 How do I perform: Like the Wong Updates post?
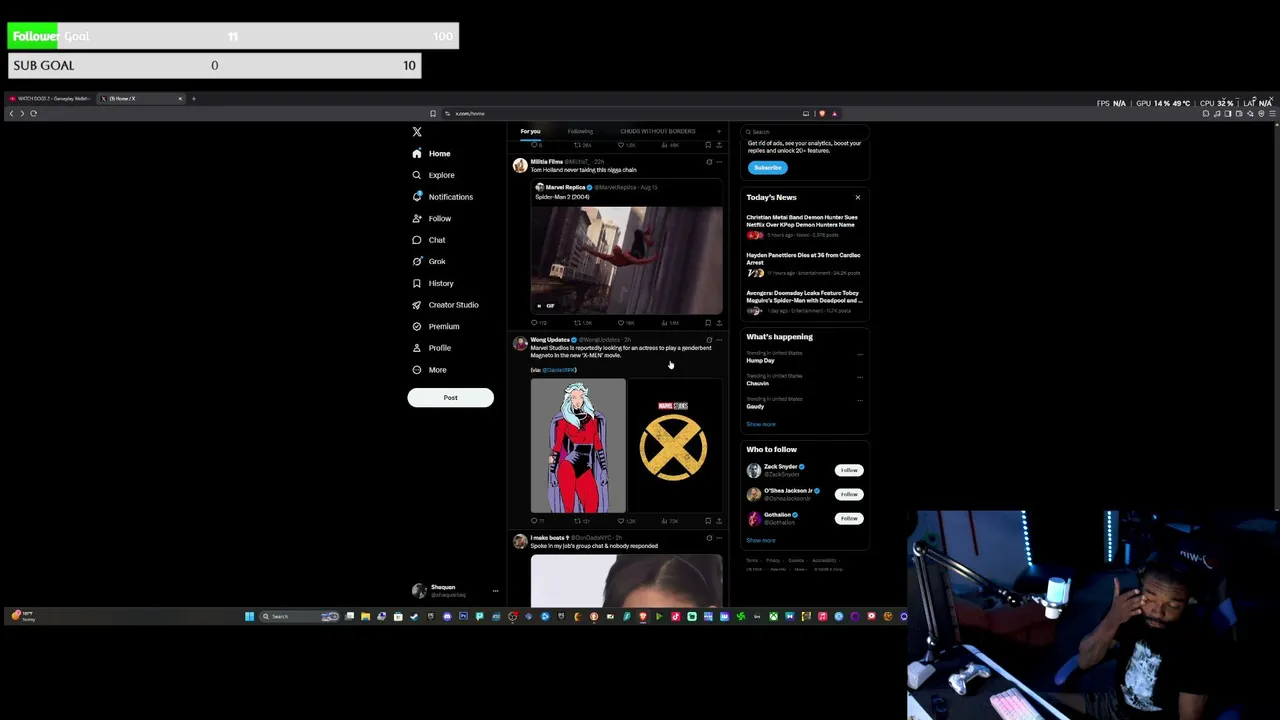click(x=625, y=521)
